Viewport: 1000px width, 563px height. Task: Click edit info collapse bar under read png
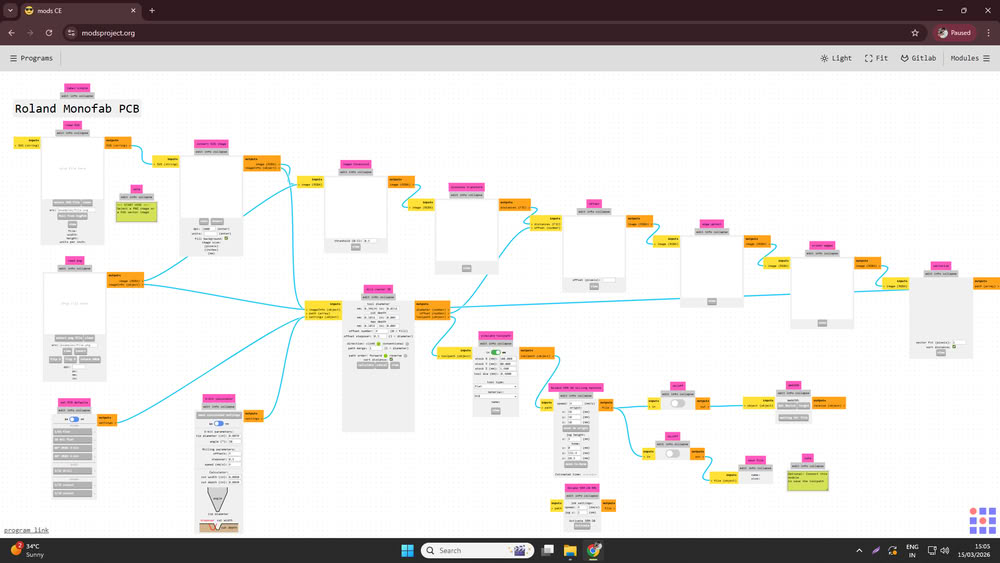pos(75,268)
